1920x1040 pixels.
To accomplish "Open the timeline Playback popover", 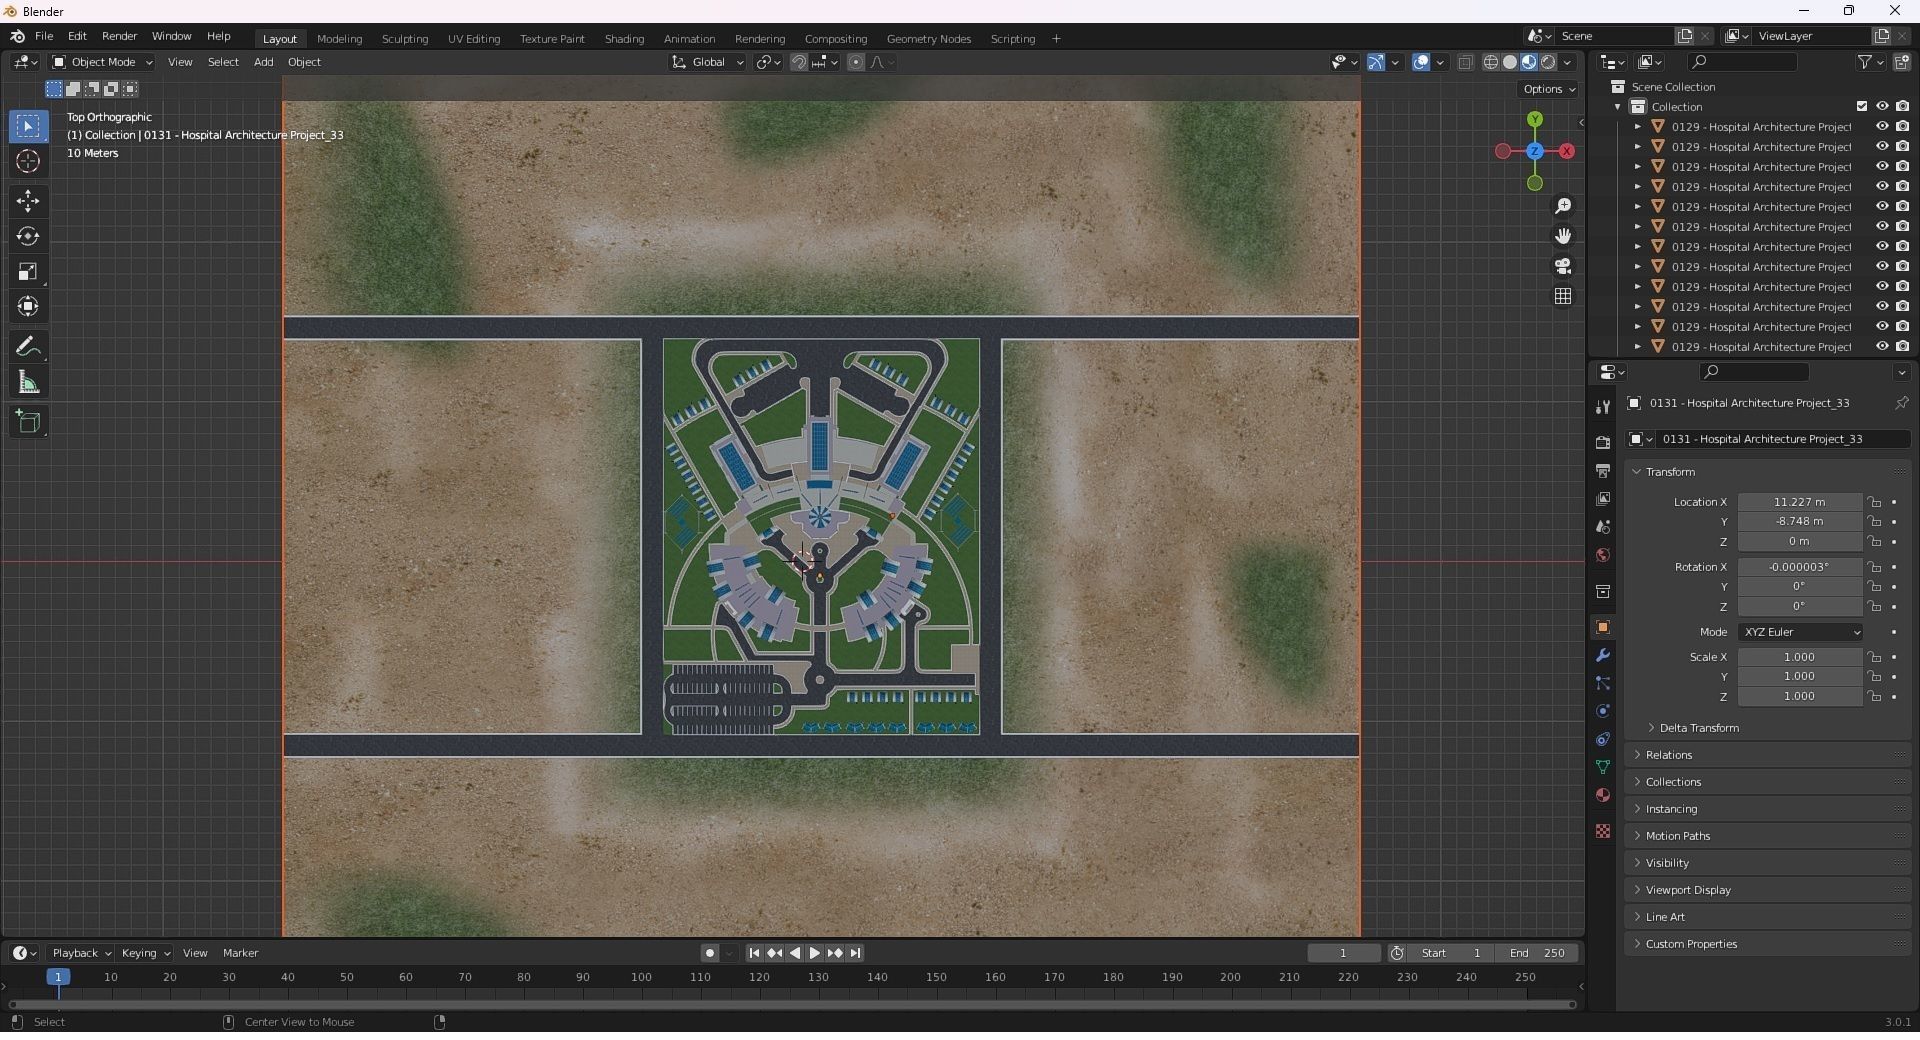I will point(81,953).
